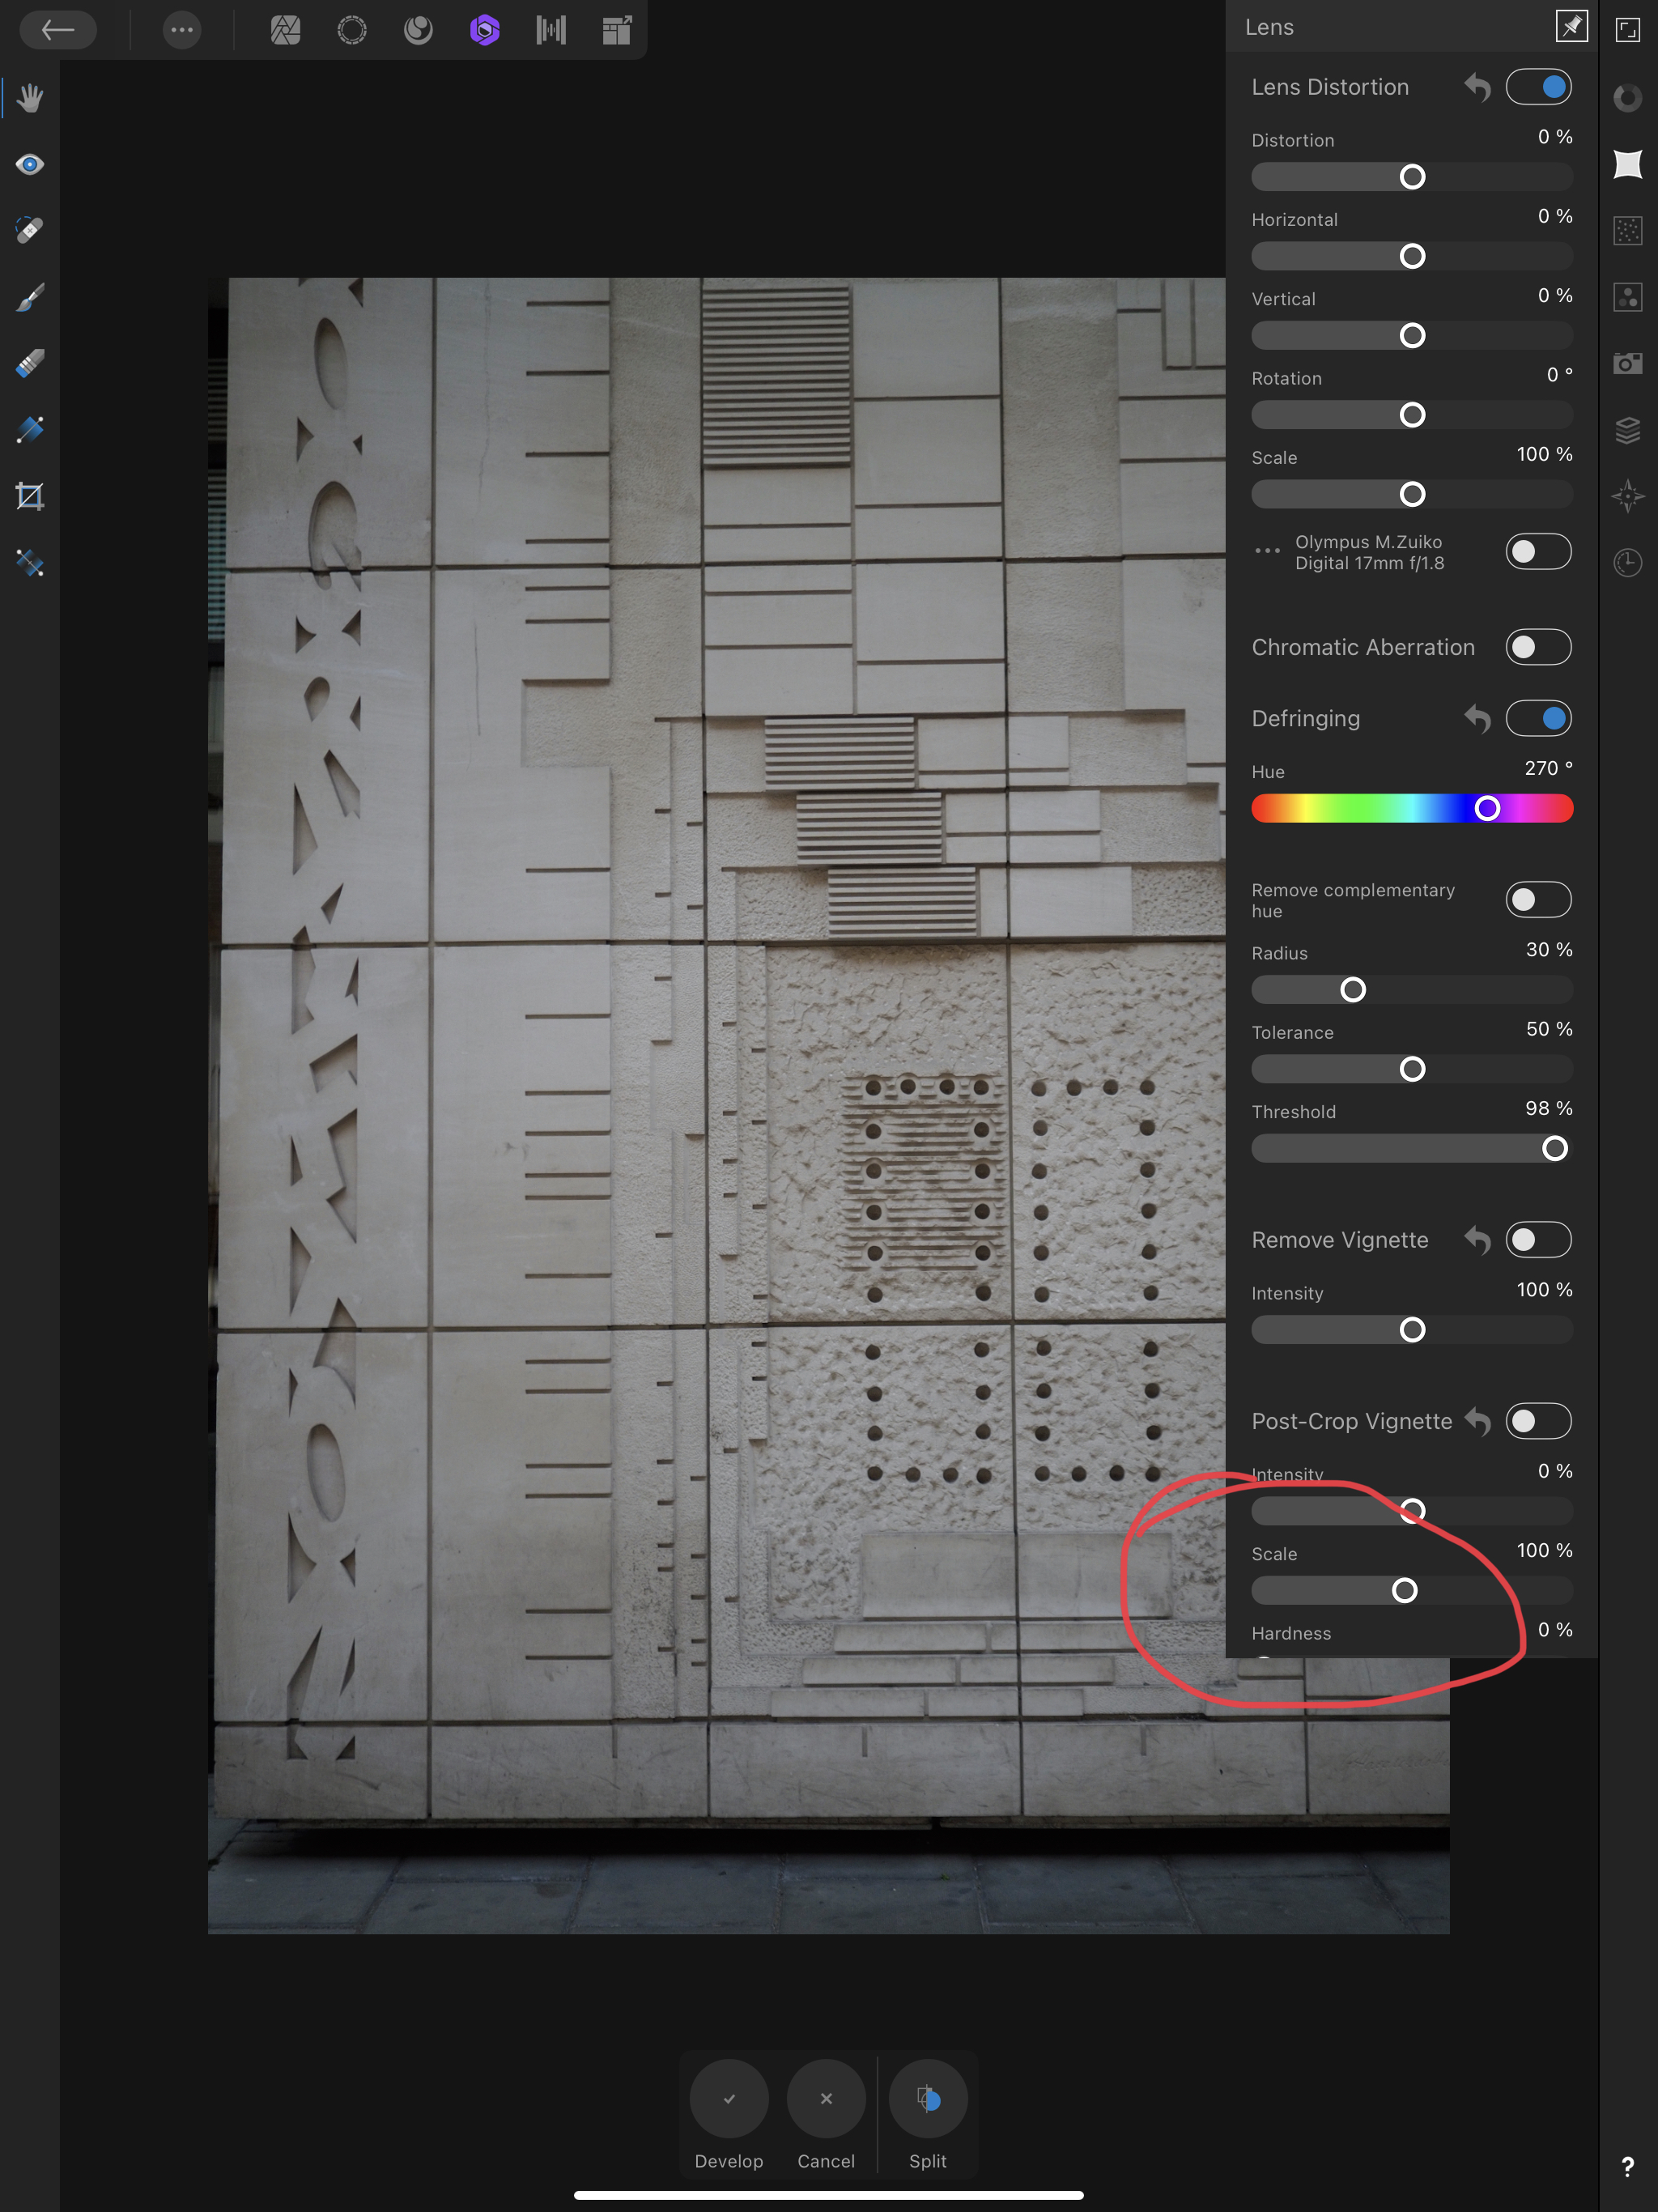Open the three-dot document menu
The width and height of the screenshot is (1658, 2212).
182,30
